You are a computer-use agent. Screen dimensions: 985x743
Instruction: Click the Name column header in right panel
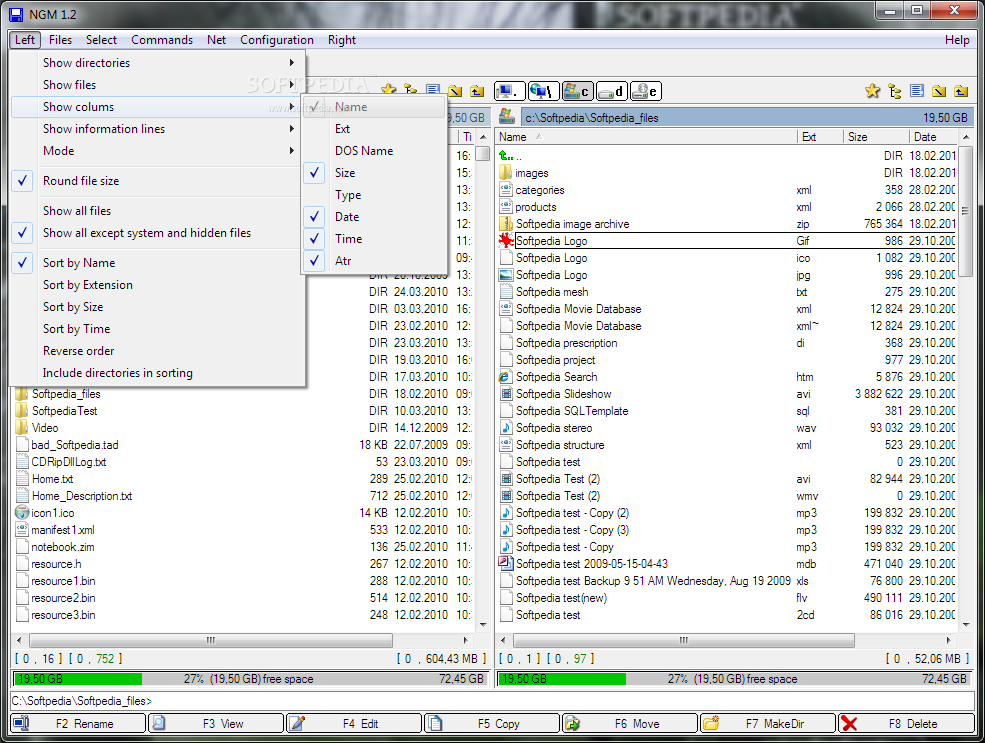coord(646,137)
